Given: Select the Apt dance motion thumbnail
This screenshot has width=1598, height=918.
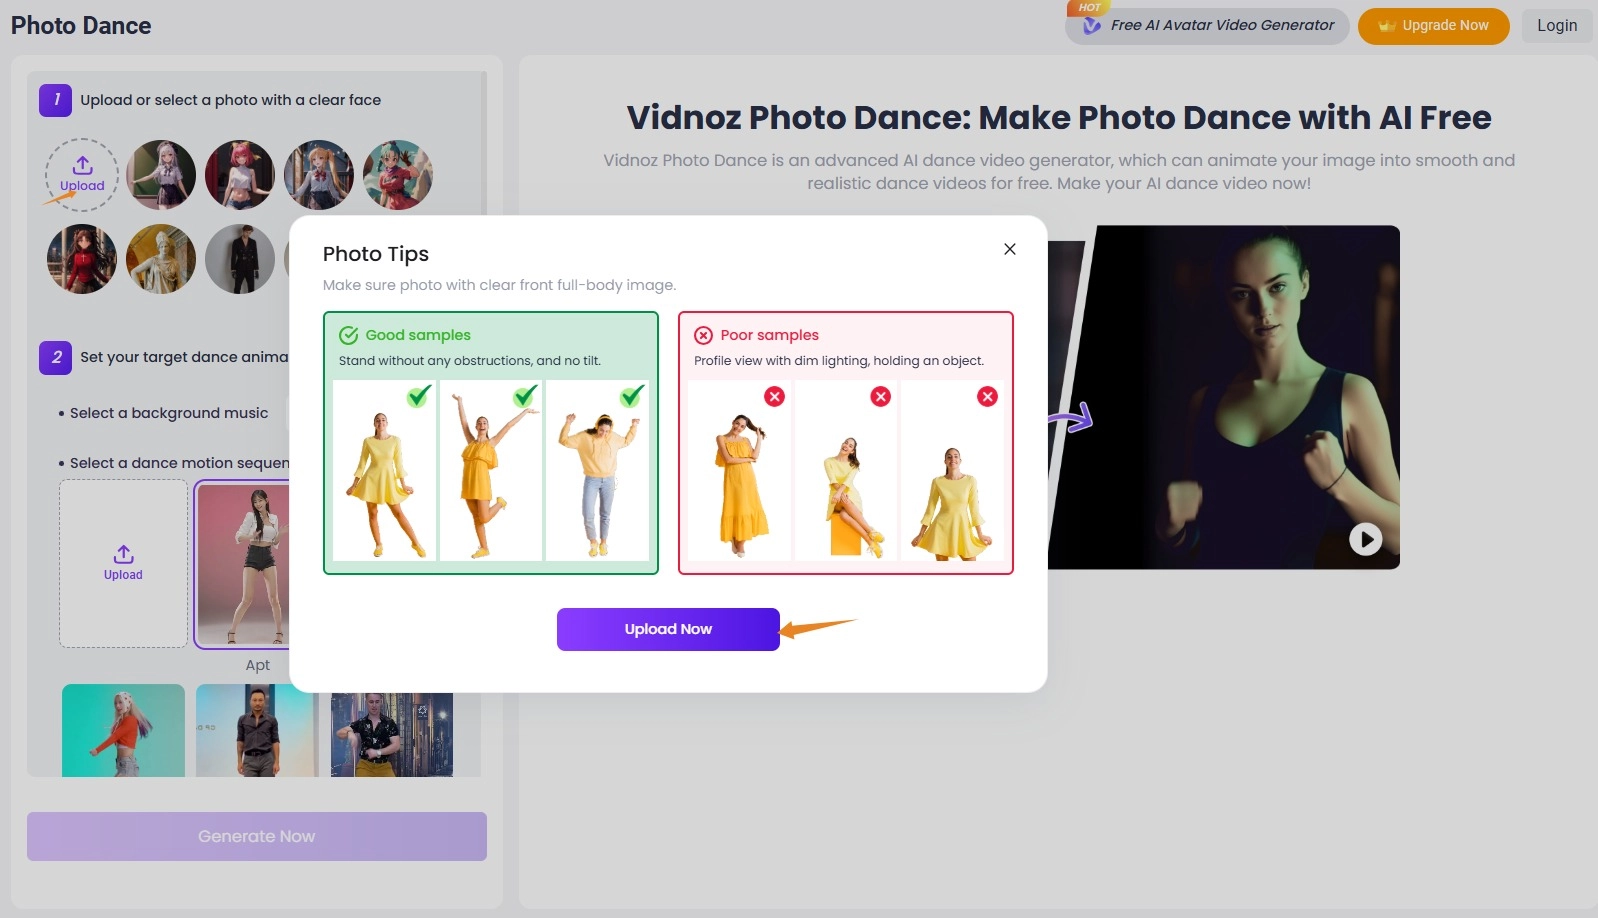Looking at the screenshot, I should 243,564.
